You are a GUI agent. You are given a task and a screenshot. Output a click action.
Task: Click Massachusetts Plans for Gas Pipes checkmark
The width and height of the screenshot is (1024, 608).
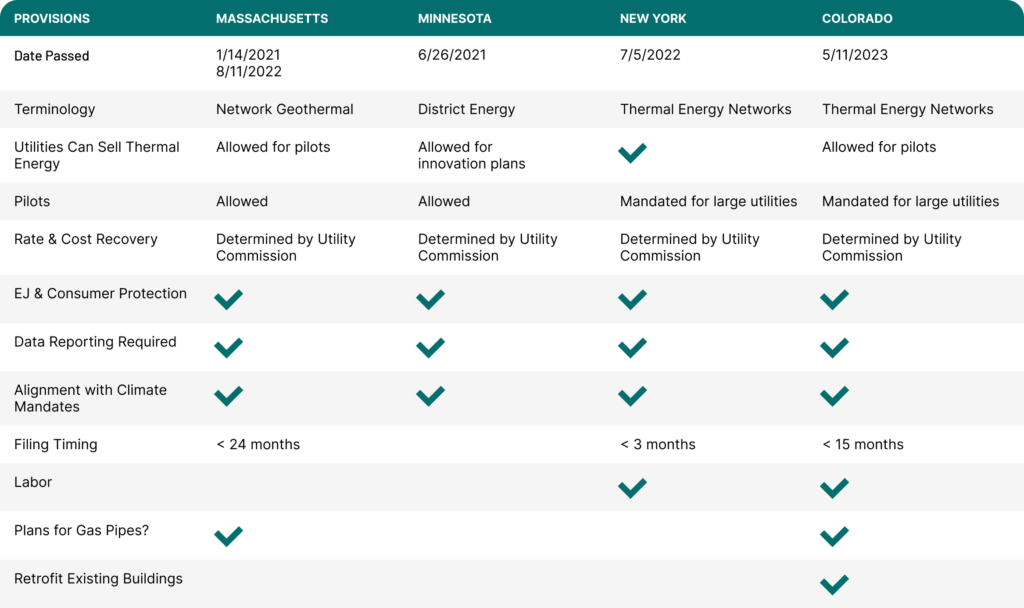(228, 536)
